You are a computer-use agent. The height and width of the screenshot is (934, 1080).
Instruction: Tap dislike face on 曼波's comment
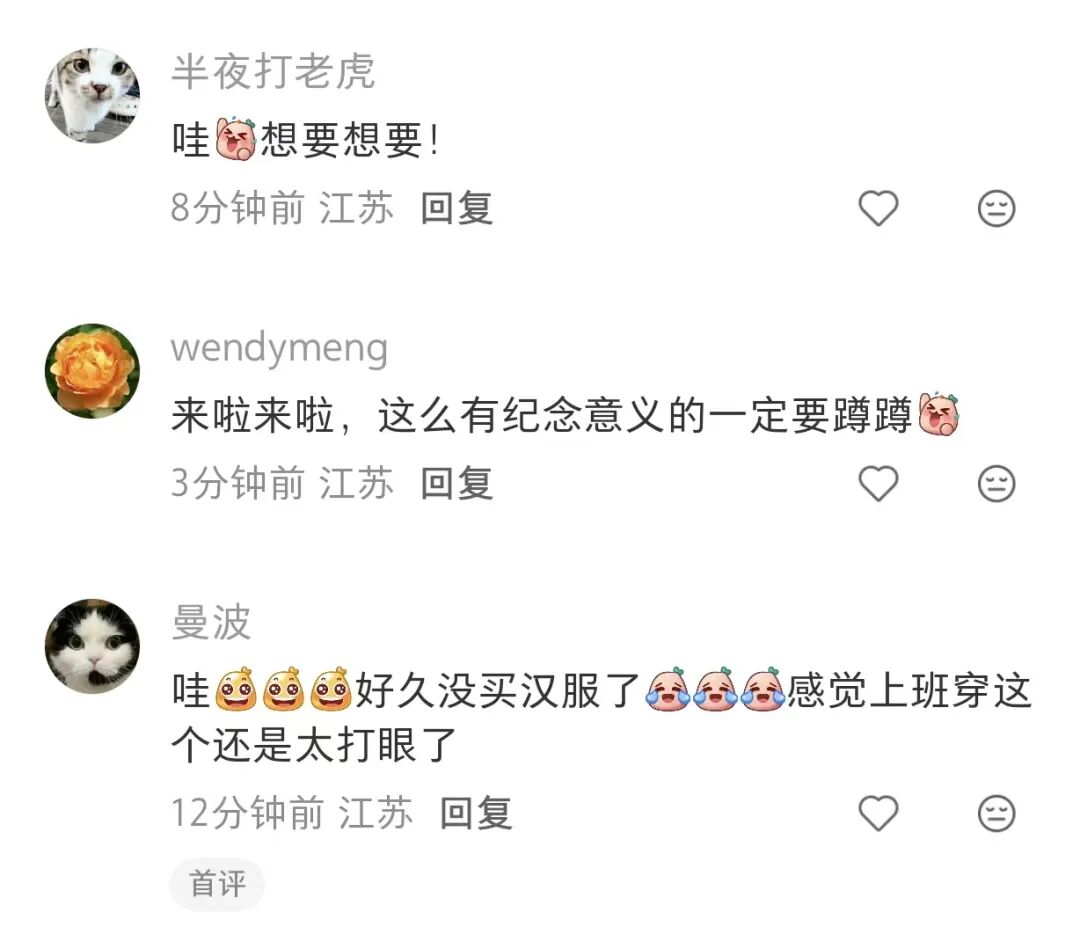tap(996, 813)
